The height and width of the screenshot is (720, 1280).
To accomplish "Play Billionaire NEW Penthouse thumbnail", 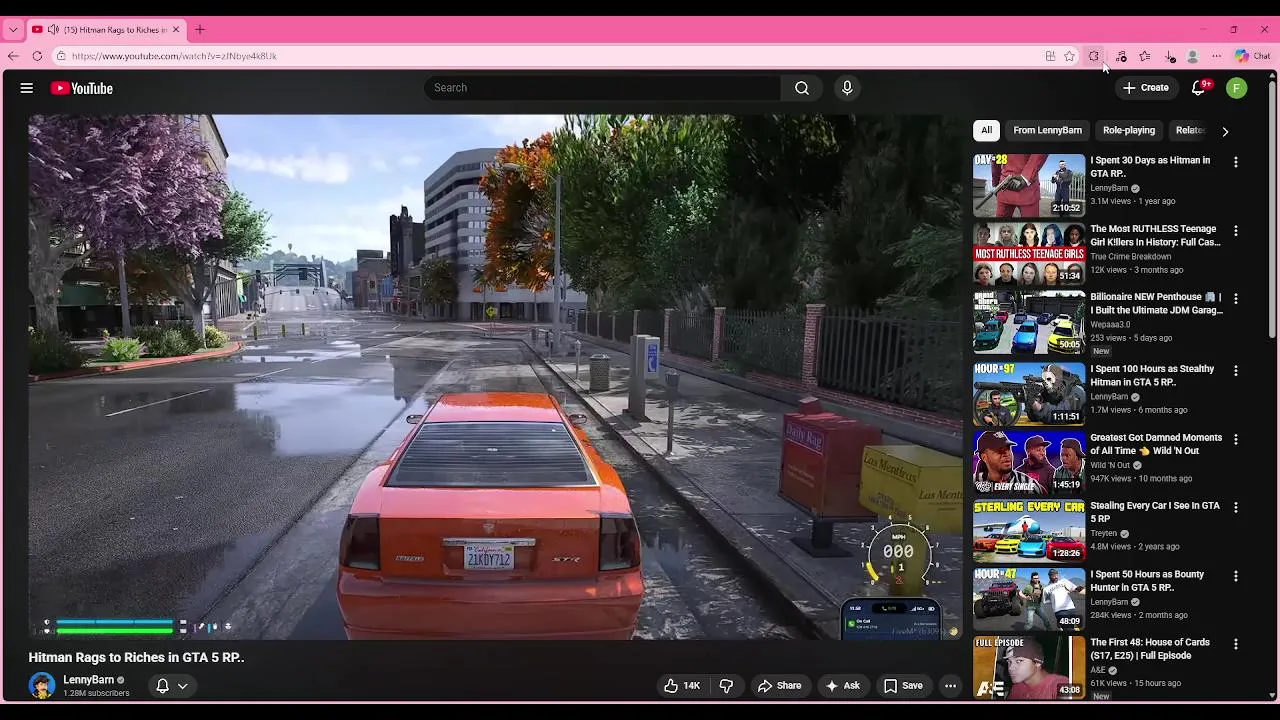I will pyautogui.click(x=1029, y=323).
